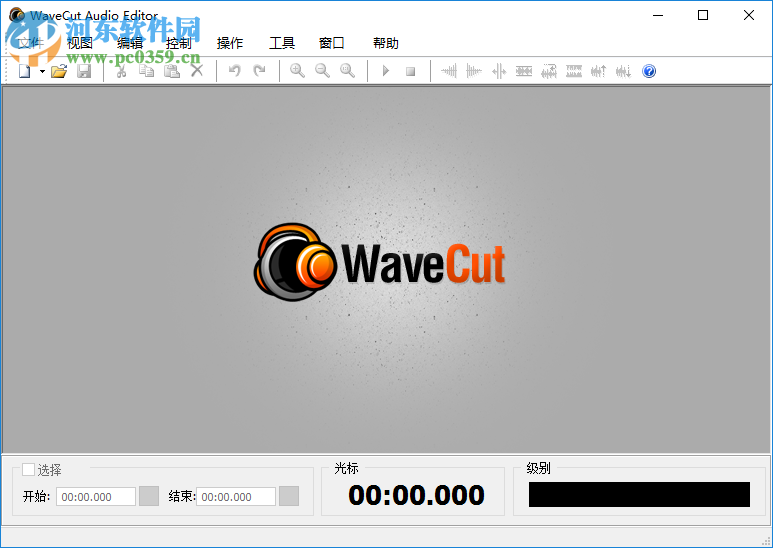Open the 文件 (File) menu
Viewport: 773px width, 548px height.
[x=31, y=43]
